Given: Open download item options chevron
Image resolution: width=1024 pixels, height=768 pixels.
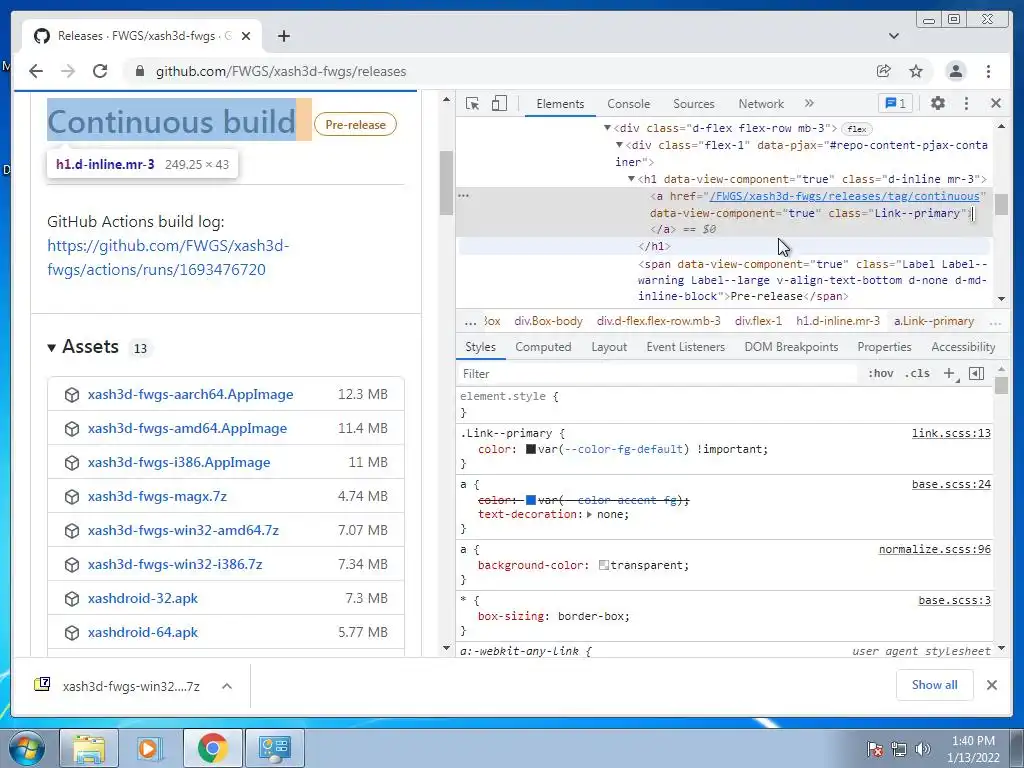Looking at the screenshot, I should click(x=227, y=686).
